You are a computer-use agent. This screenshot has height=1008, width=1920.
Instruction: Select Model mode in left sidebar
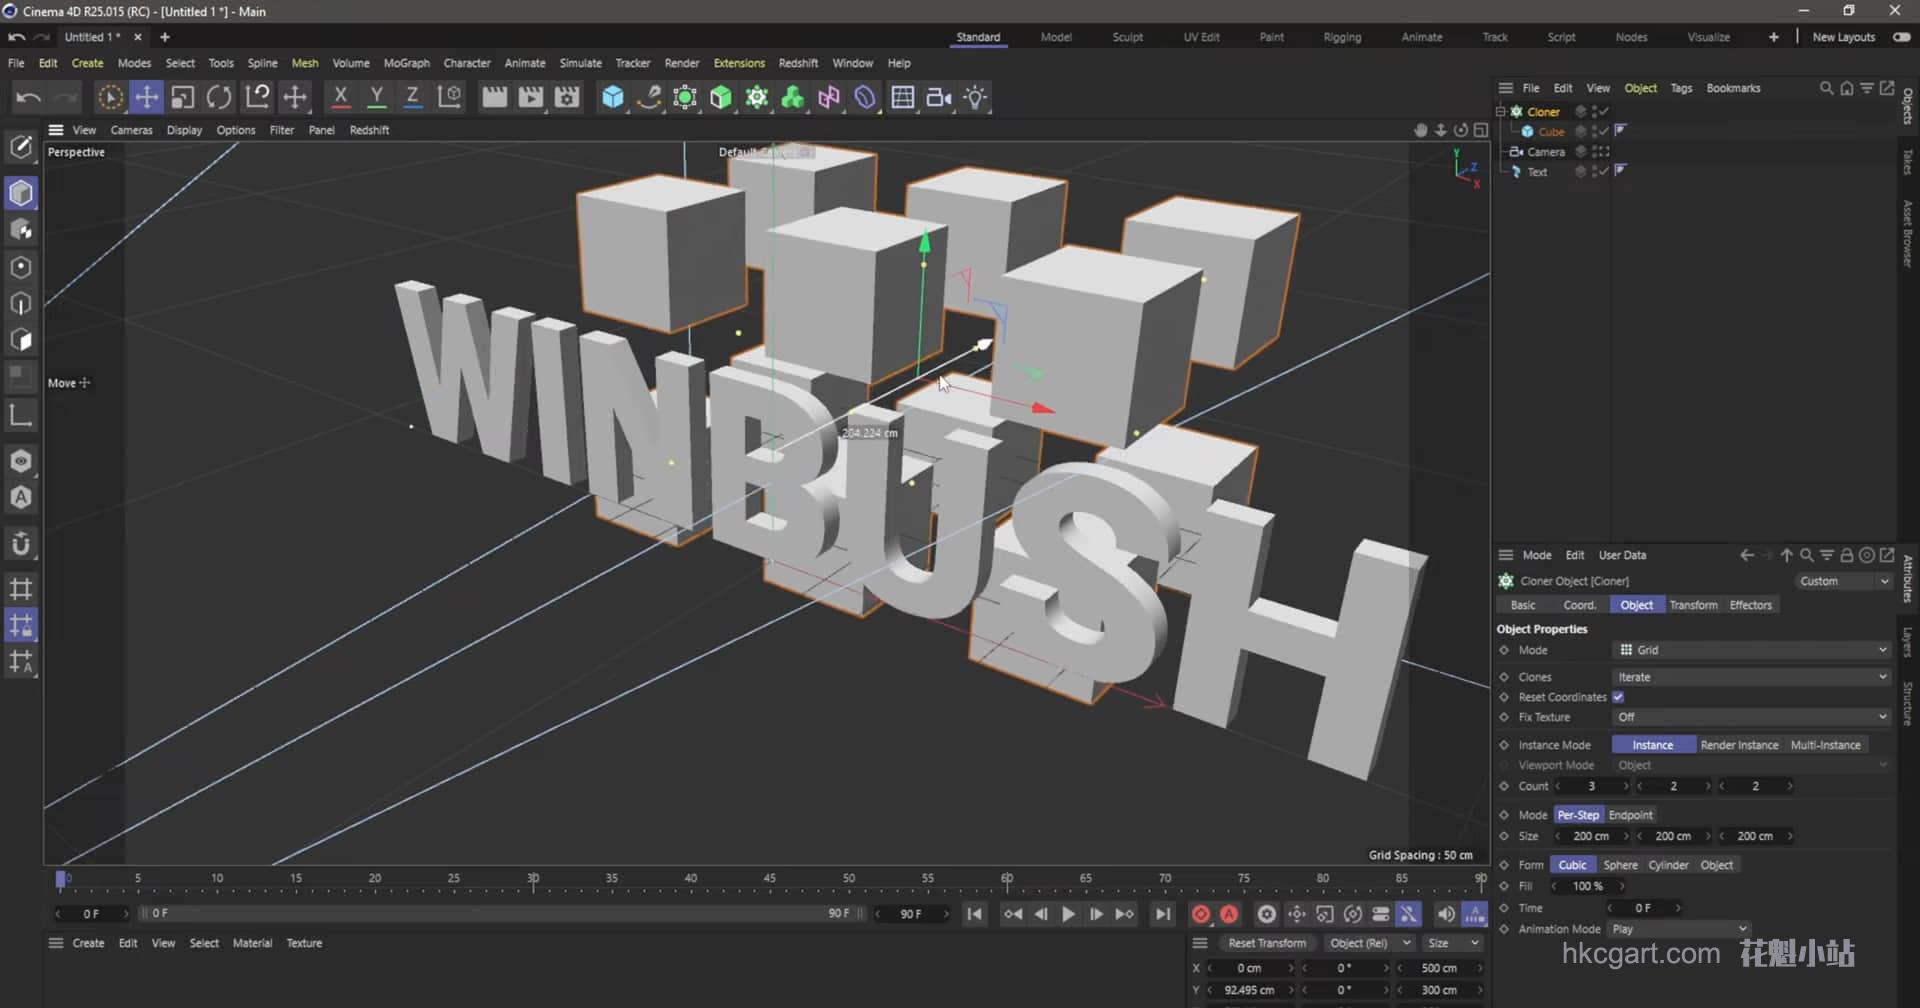tap(21, 193)
